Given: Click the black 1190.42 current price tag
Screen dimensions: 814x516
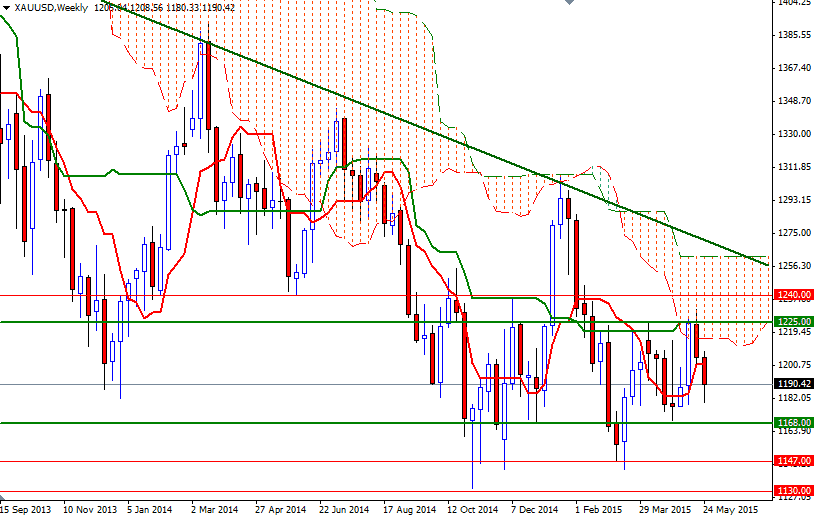Looking at the screenshot, I should pyautogui.click(x=793, y=384).
